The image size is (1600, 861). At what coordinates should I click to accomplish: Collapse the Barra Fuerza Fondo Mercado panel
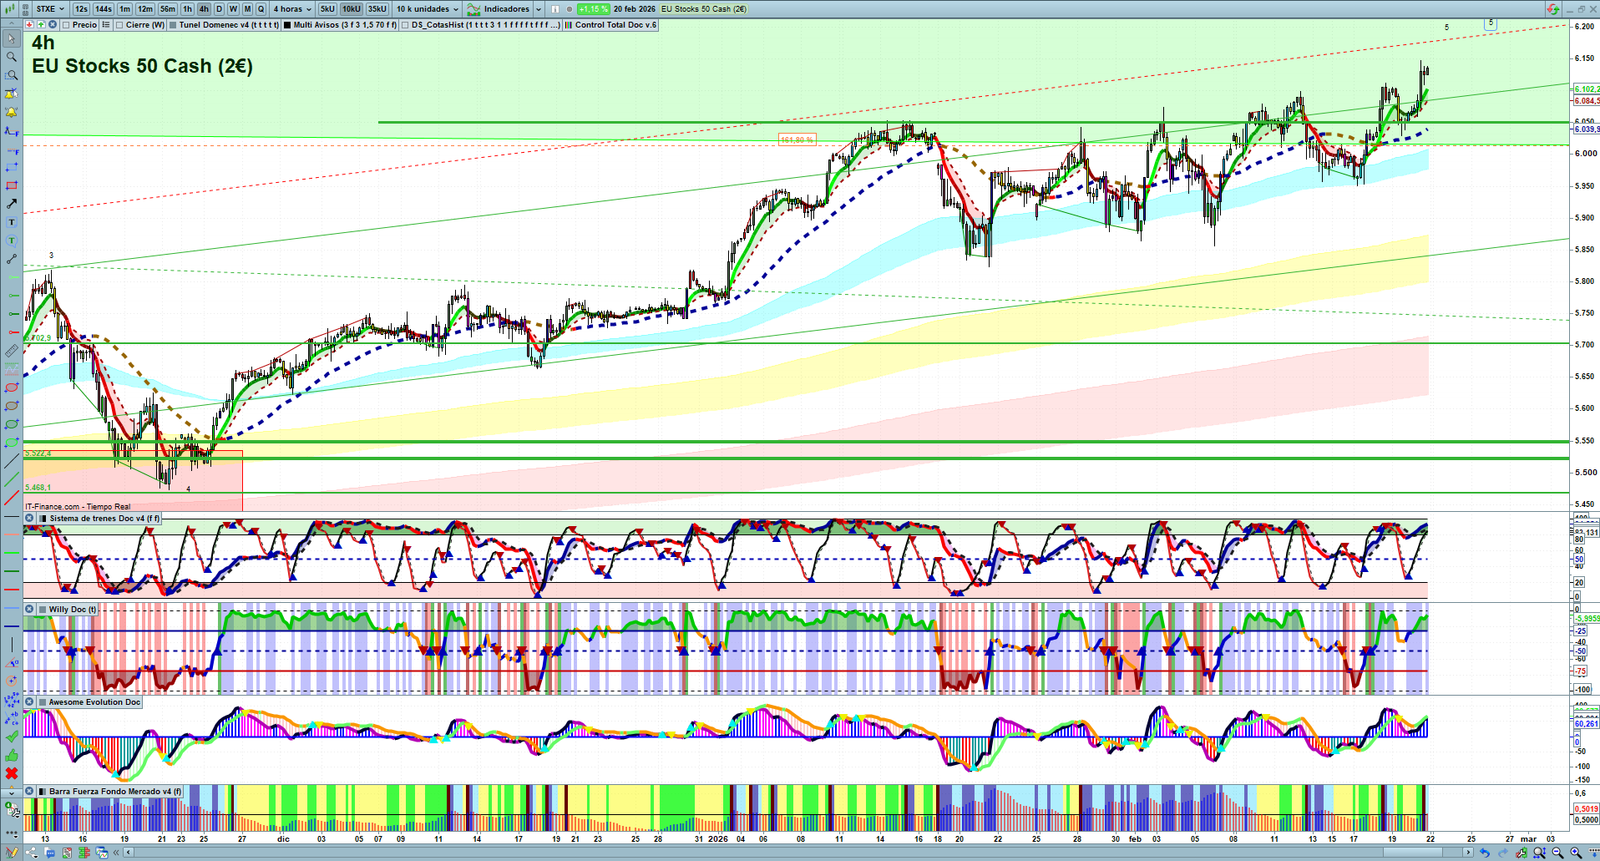pyautogui.click(x=30, y=791)
